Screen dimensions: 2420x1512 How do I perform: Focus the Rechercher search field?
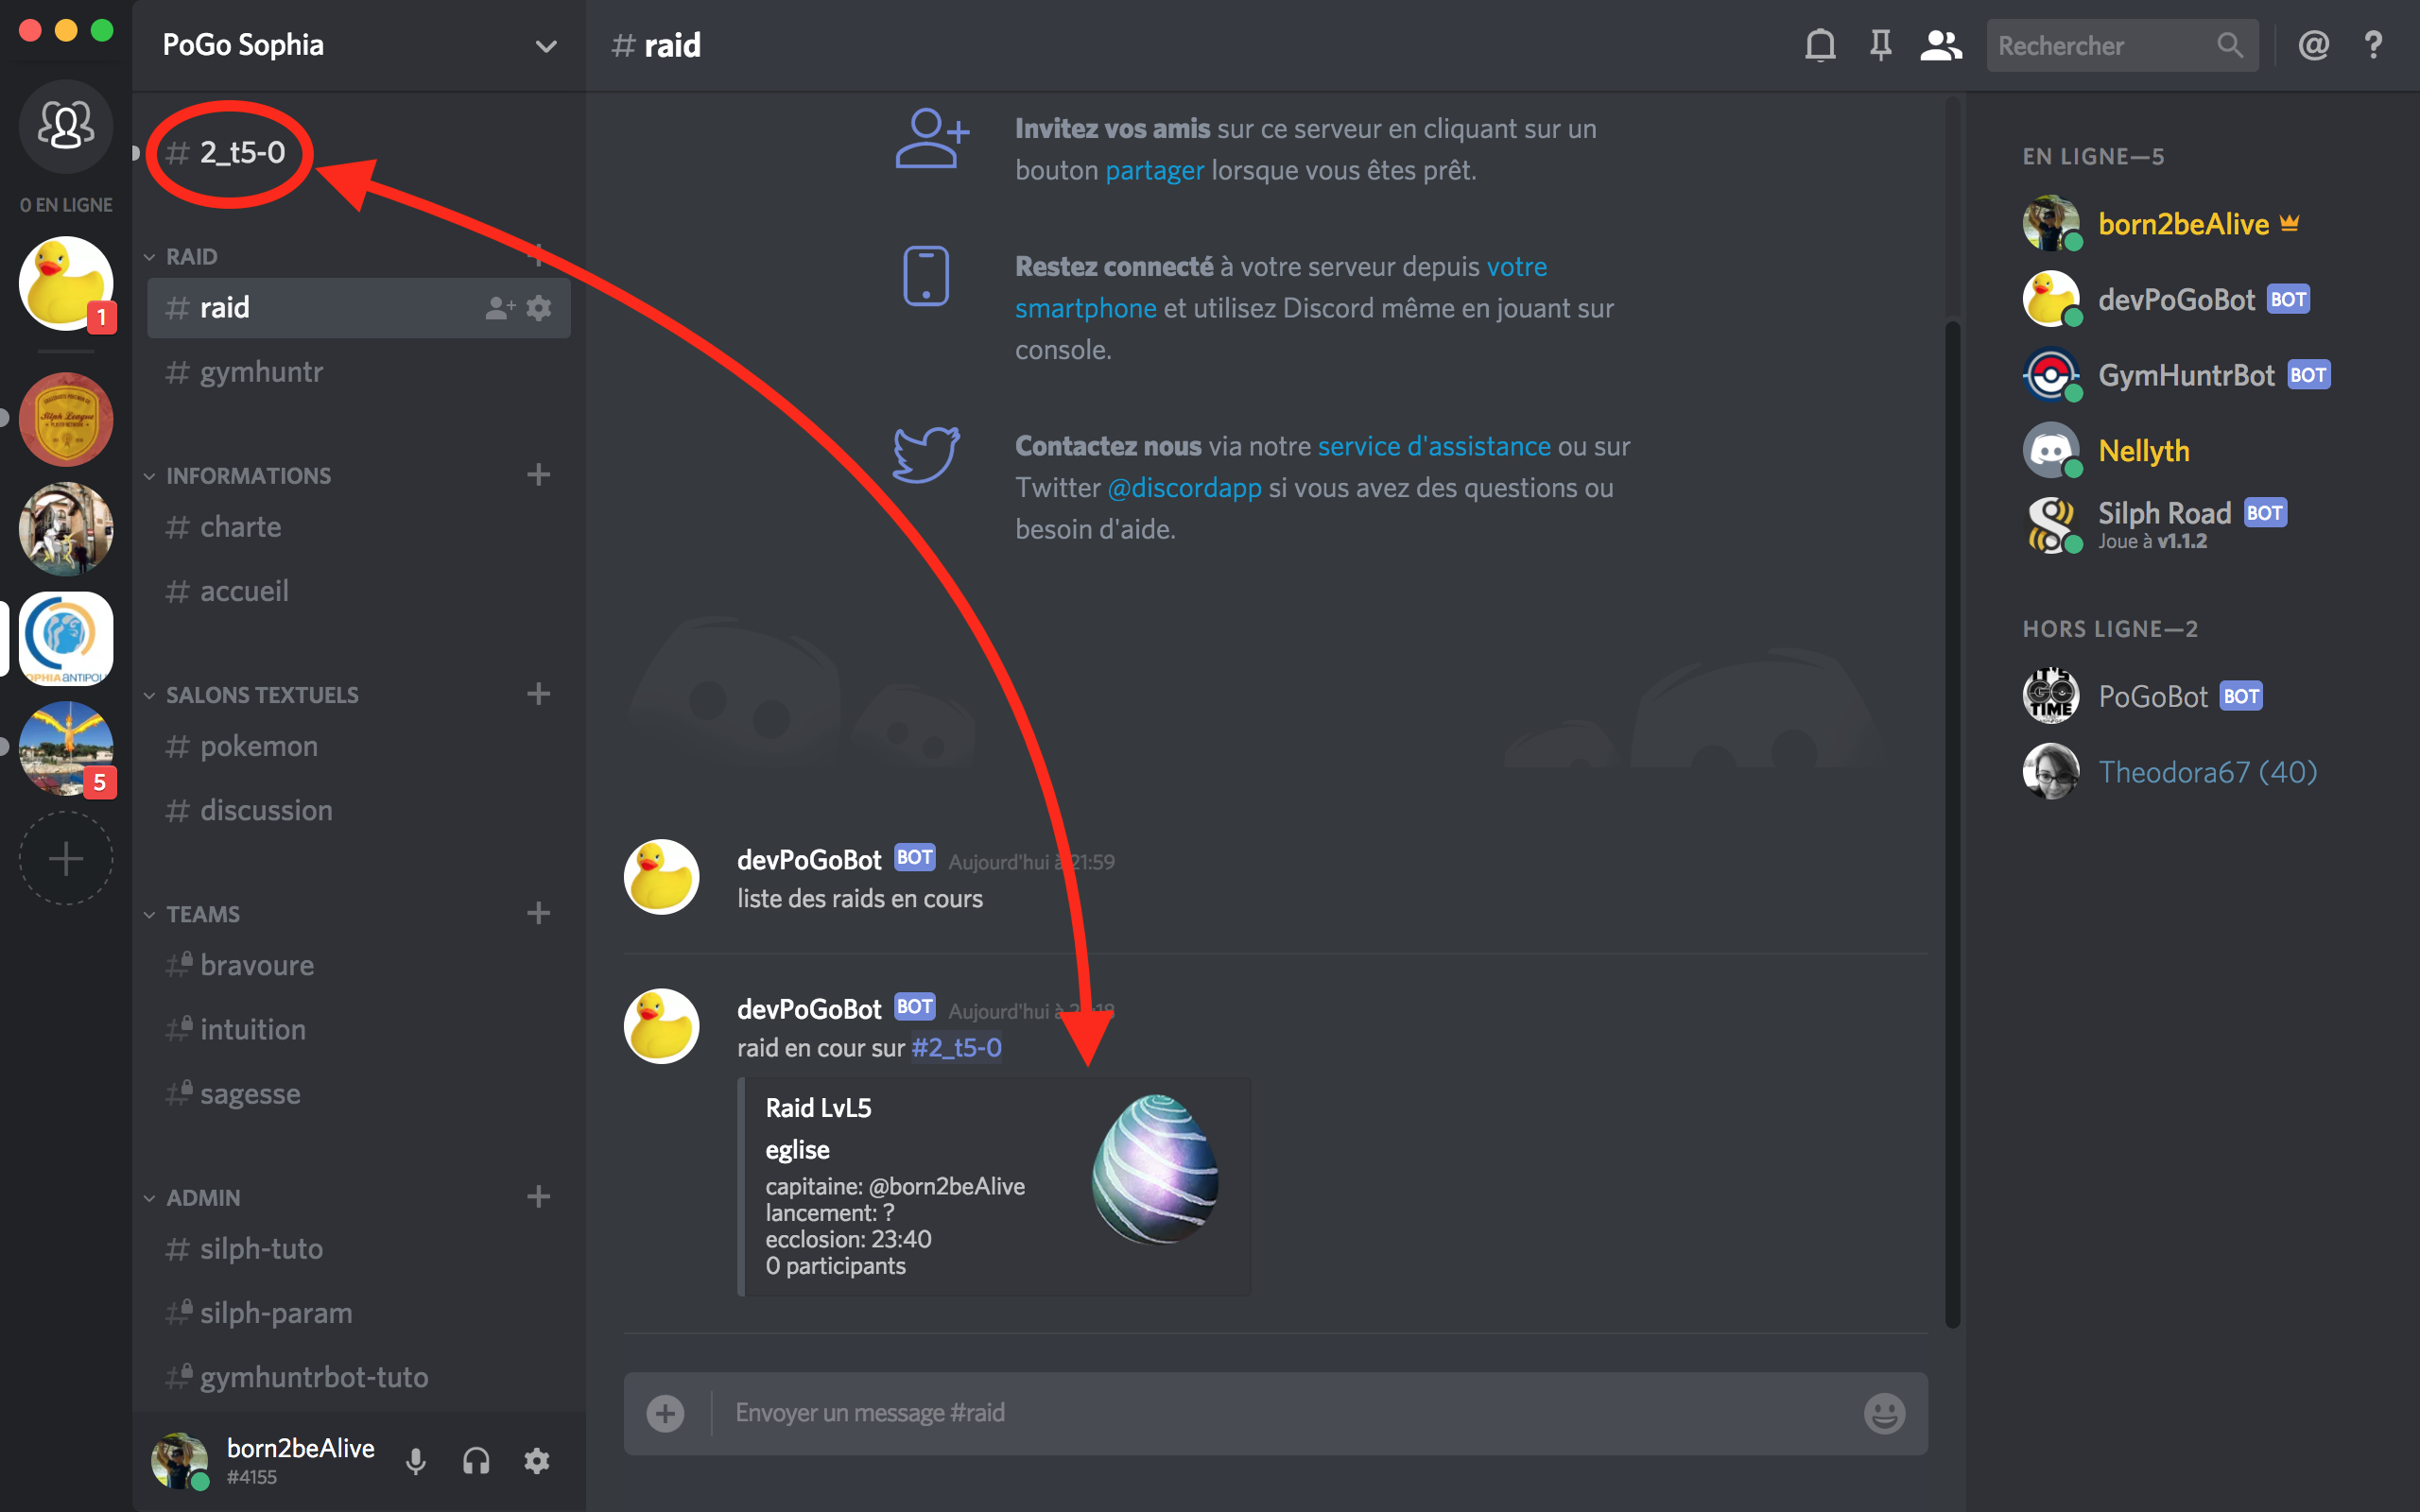click(2122, 45)
